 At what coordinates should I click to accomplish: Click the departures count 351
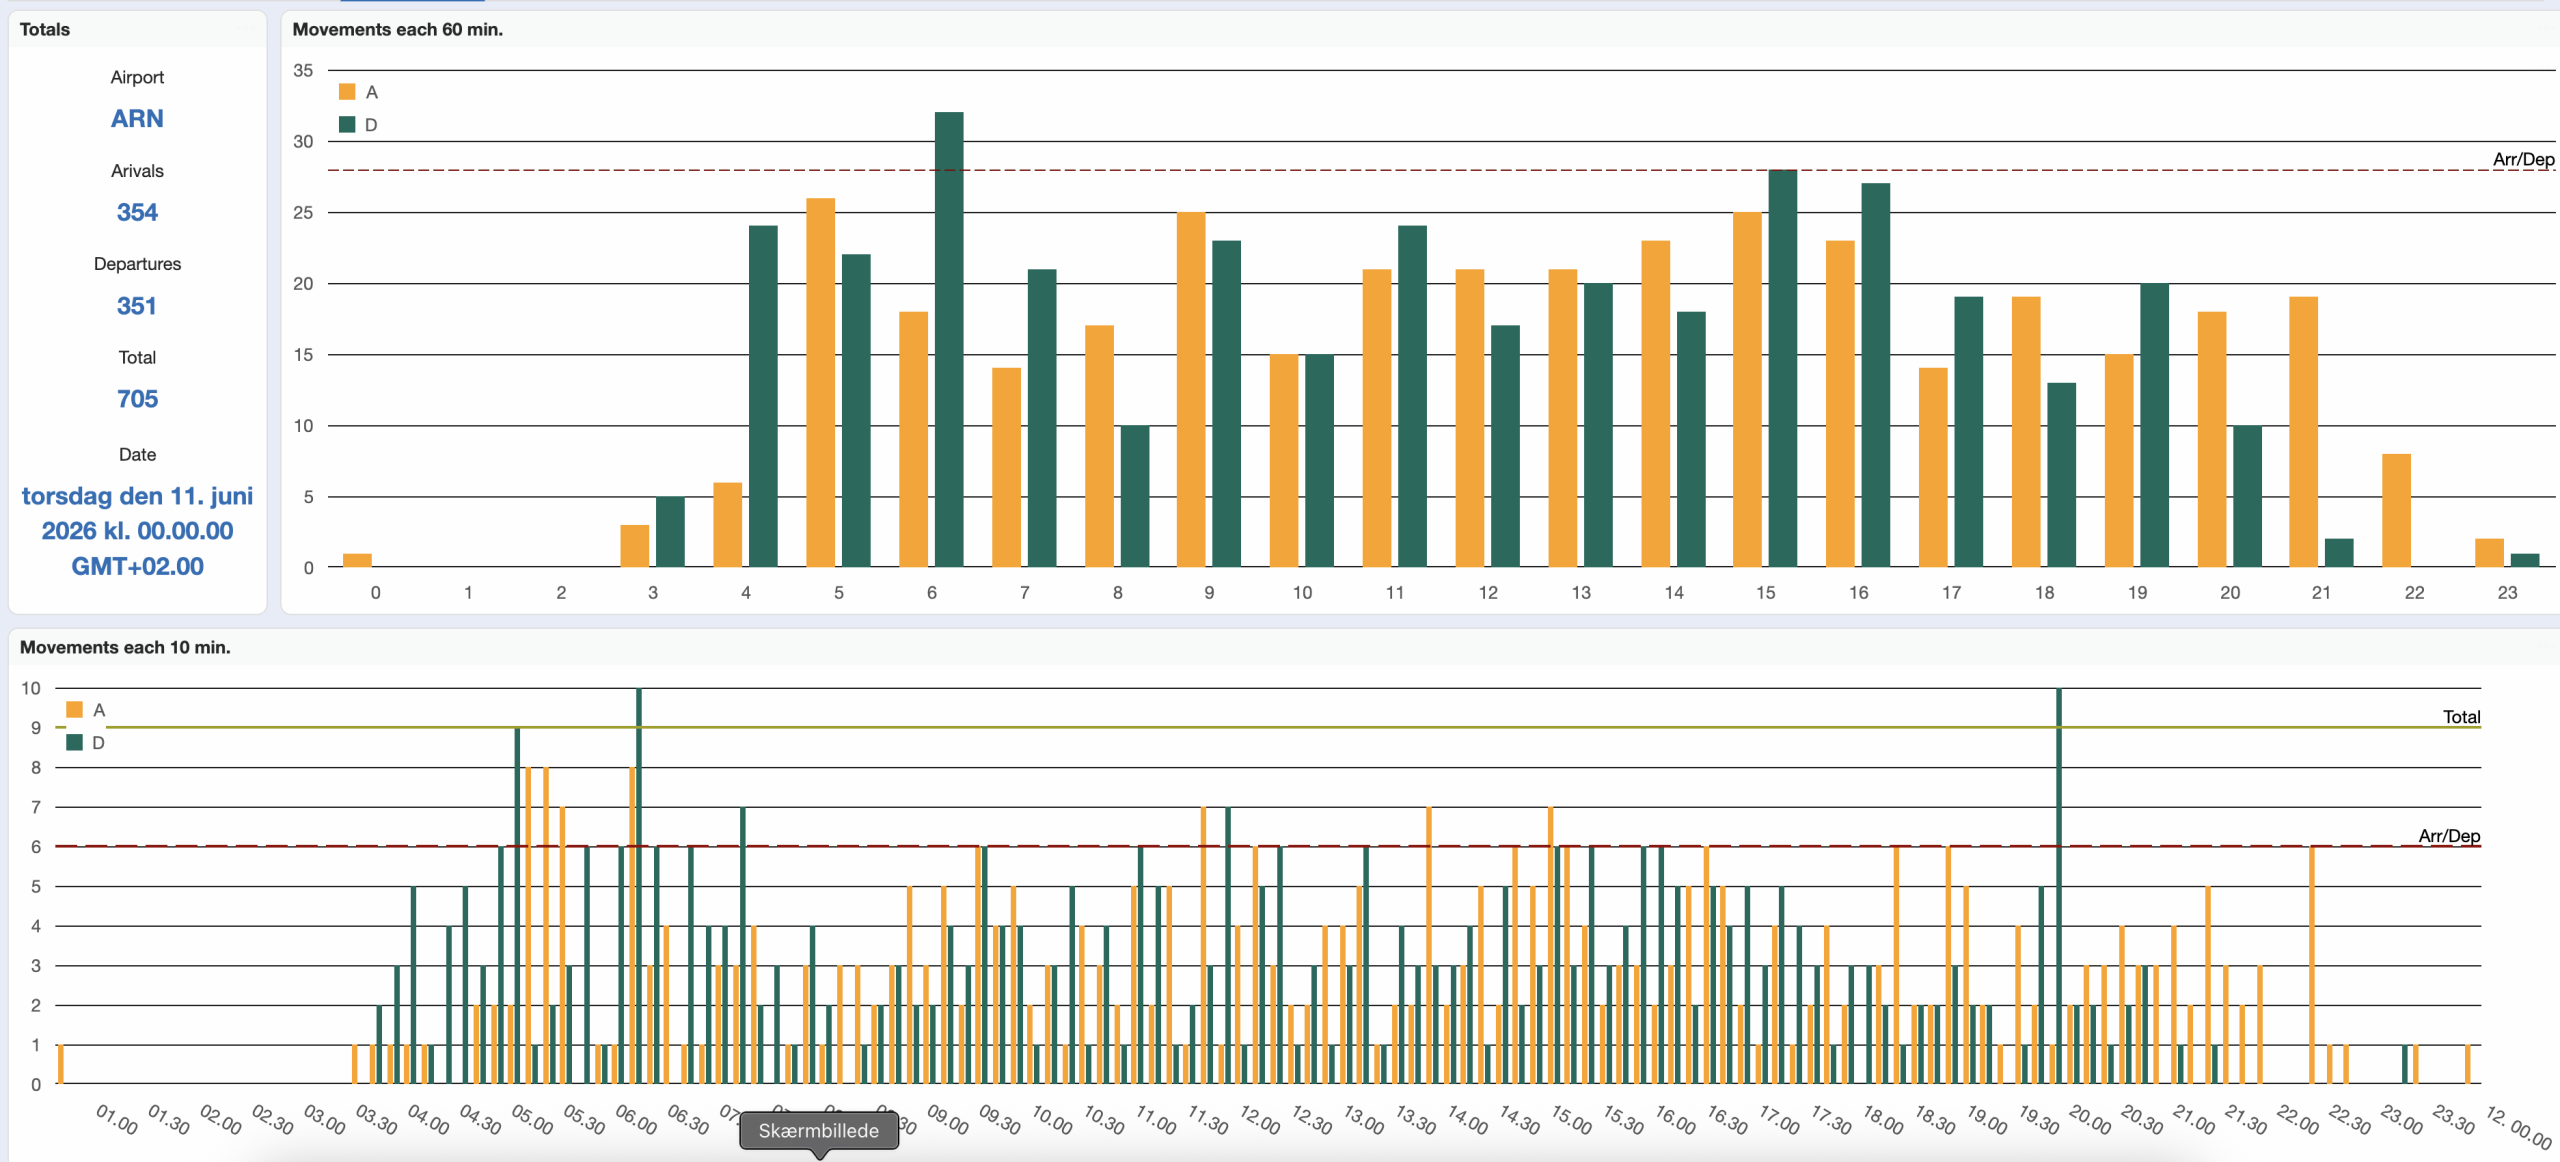pyautogui.click(x=137, y=306)
